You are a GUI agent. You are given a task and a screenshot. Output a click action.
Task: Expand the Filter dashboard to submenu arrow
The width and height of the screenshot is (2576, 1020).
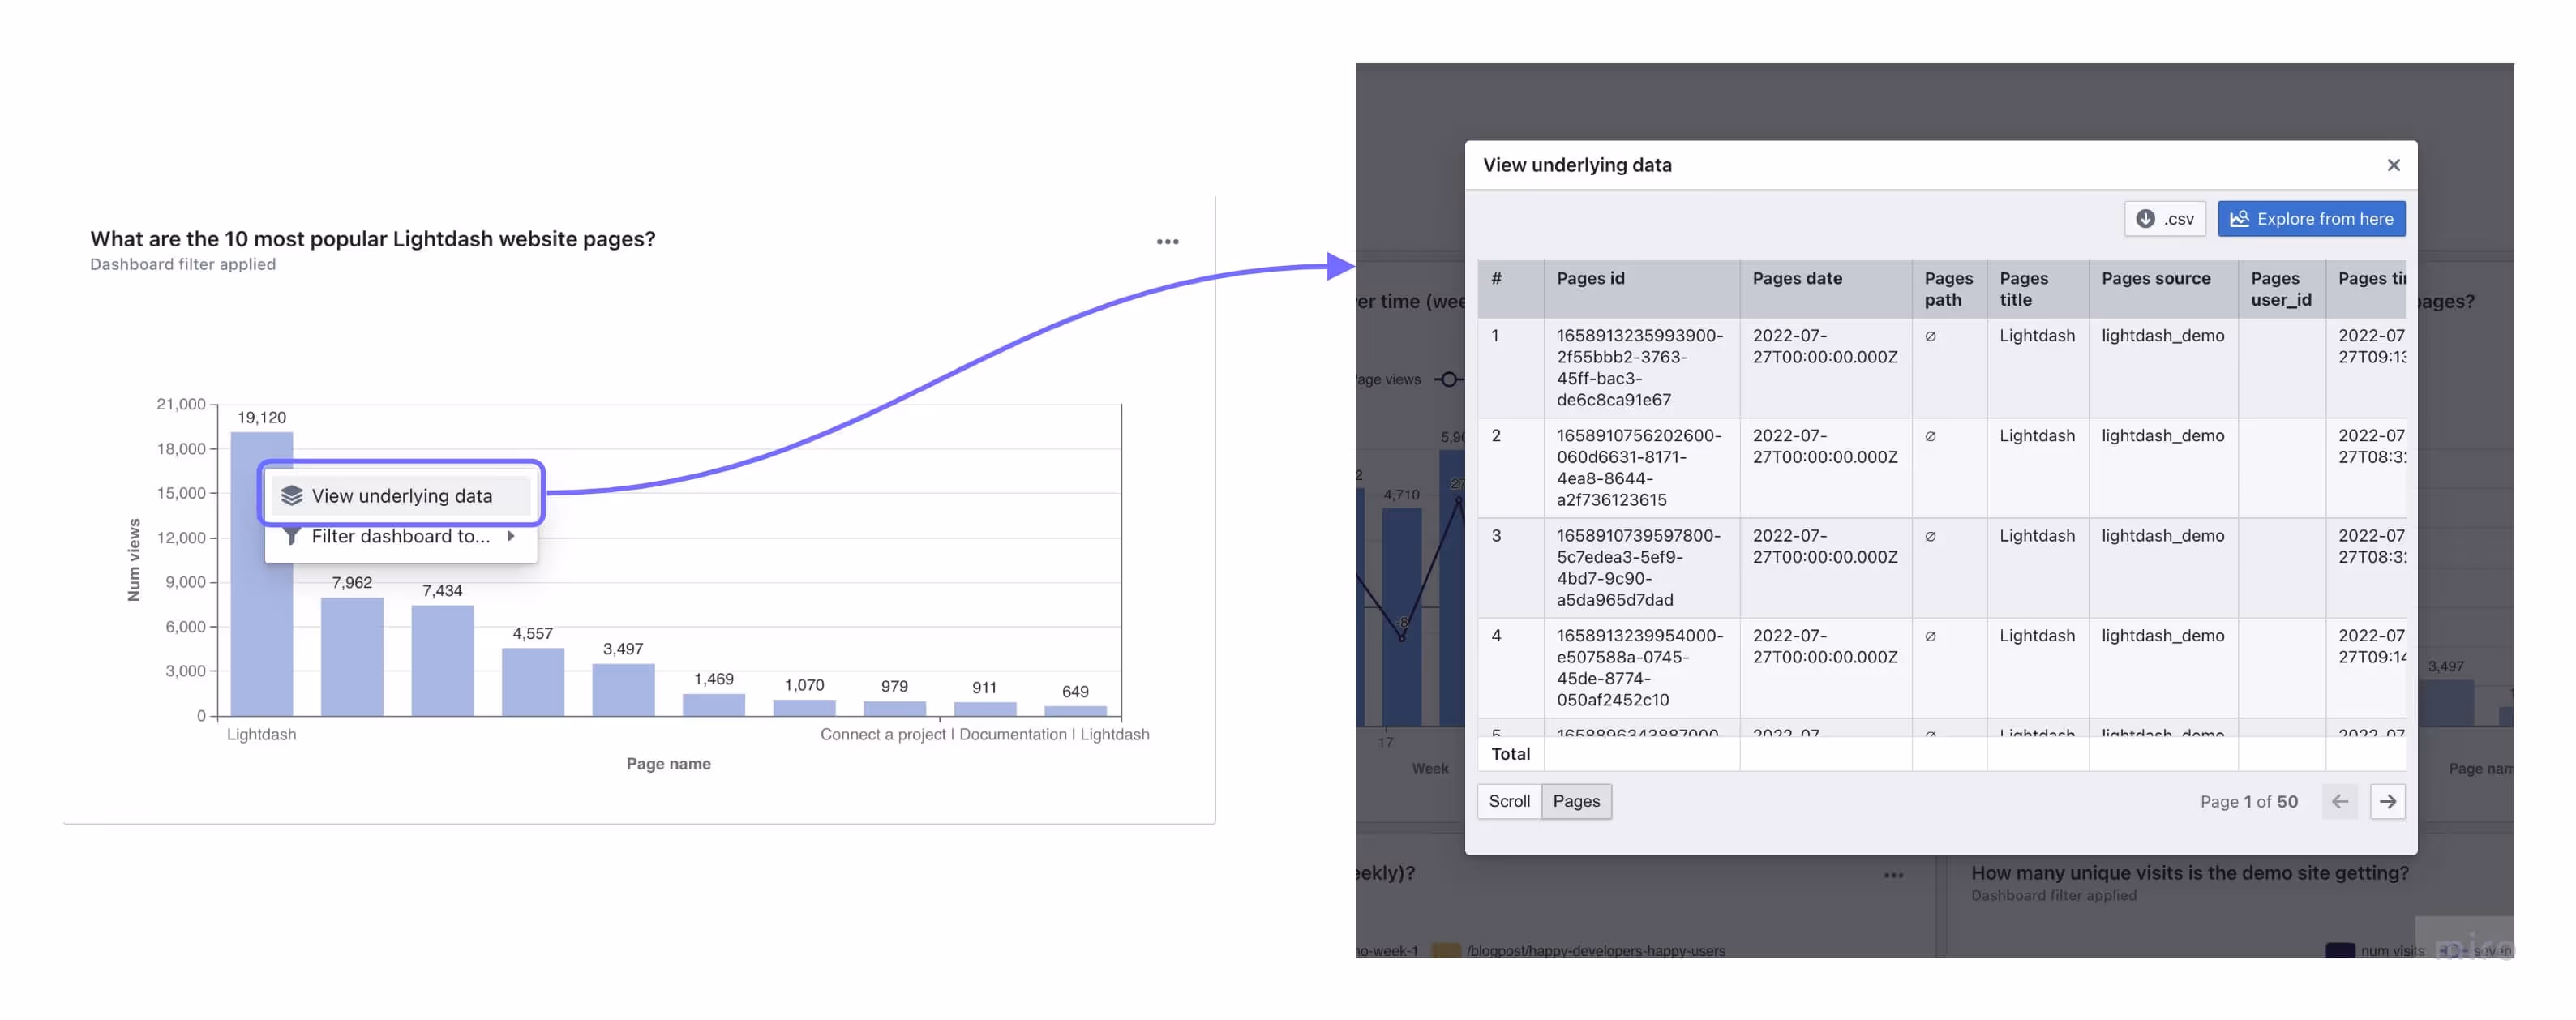tap(511, 537)
